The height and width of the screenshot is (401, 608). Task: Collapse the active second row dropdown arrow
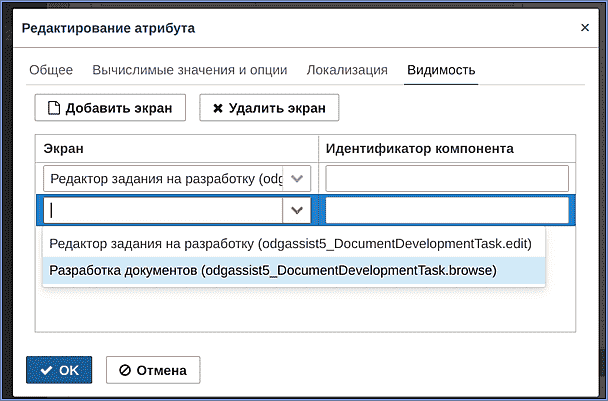(x=297, y=211)
